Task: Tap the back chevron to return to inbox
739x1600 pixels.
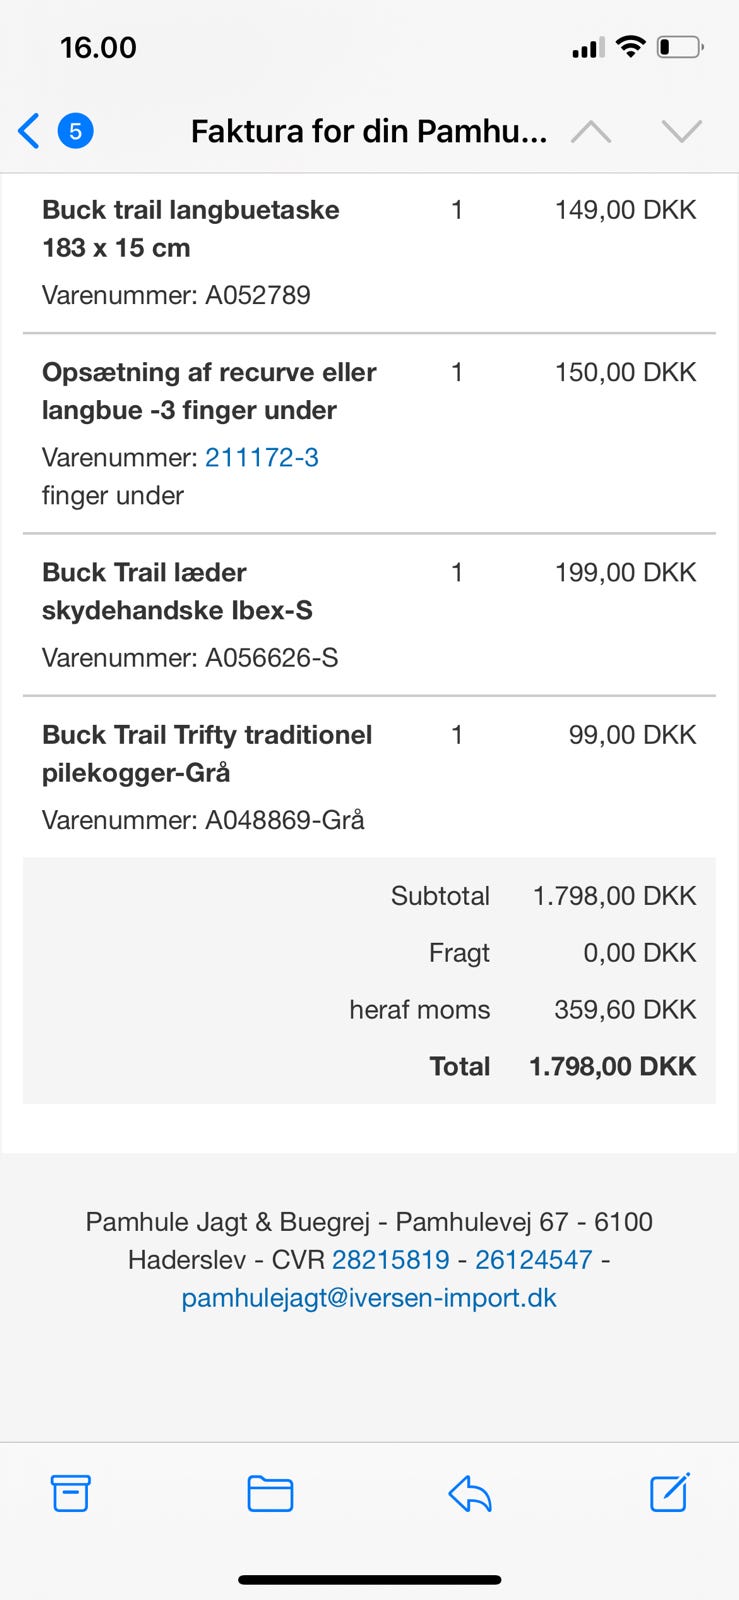Action: point(29,131)
